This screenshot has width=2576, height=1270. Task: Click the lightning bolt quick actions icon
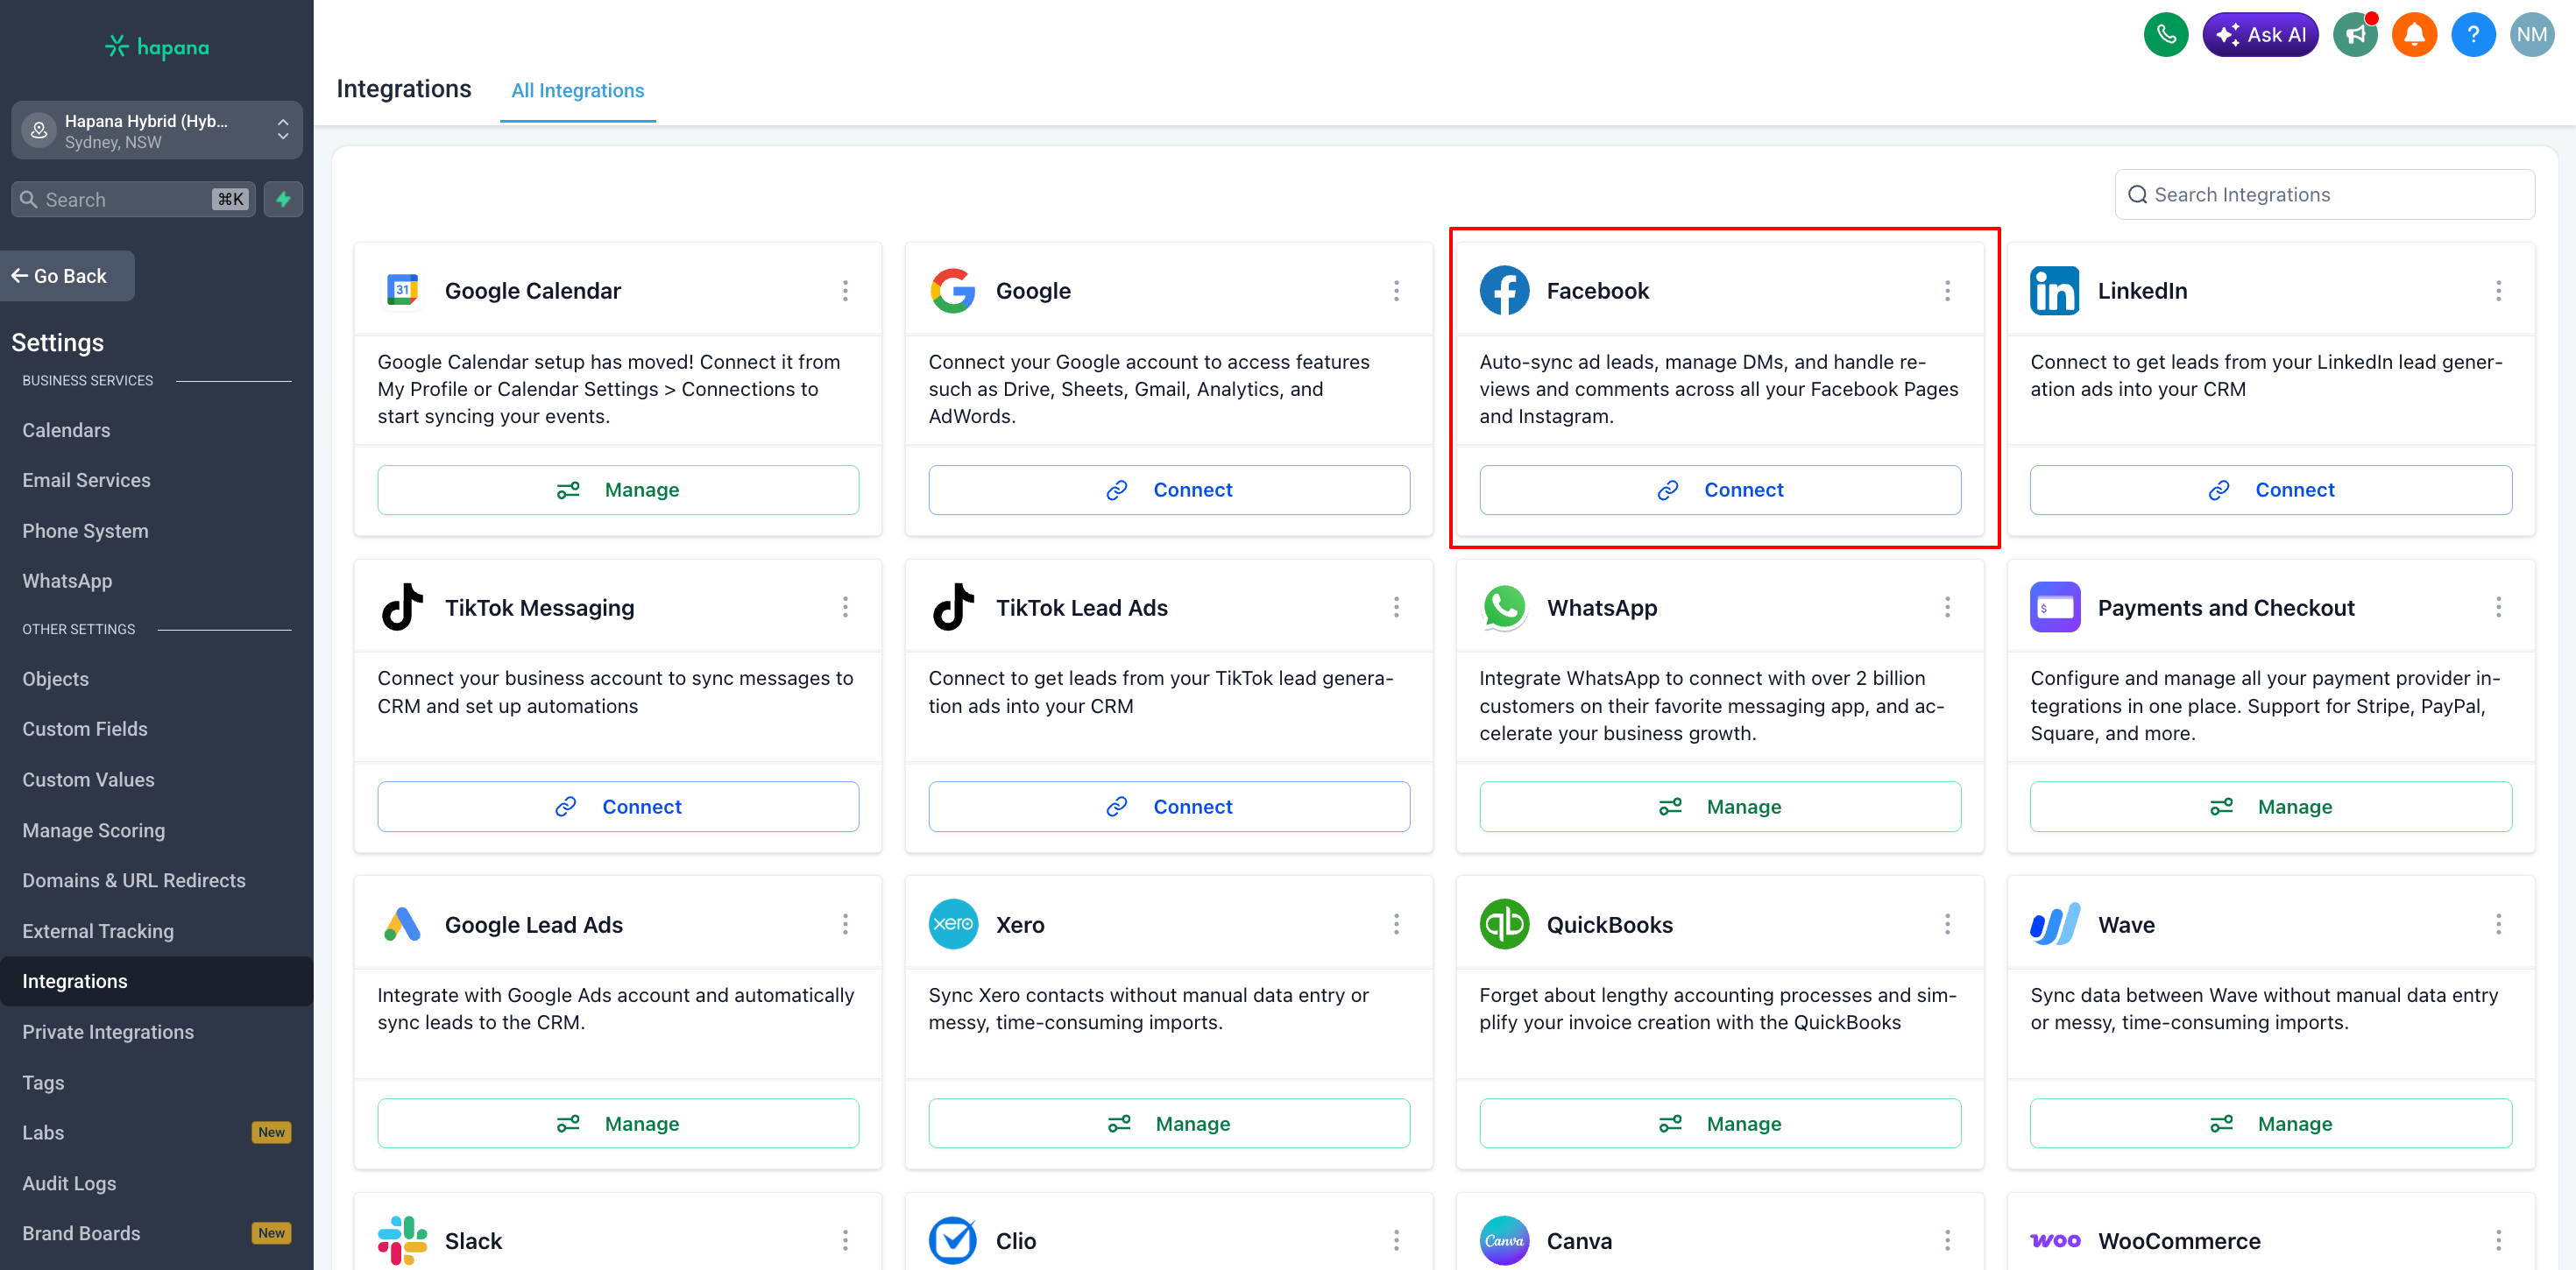pos(284,199)
